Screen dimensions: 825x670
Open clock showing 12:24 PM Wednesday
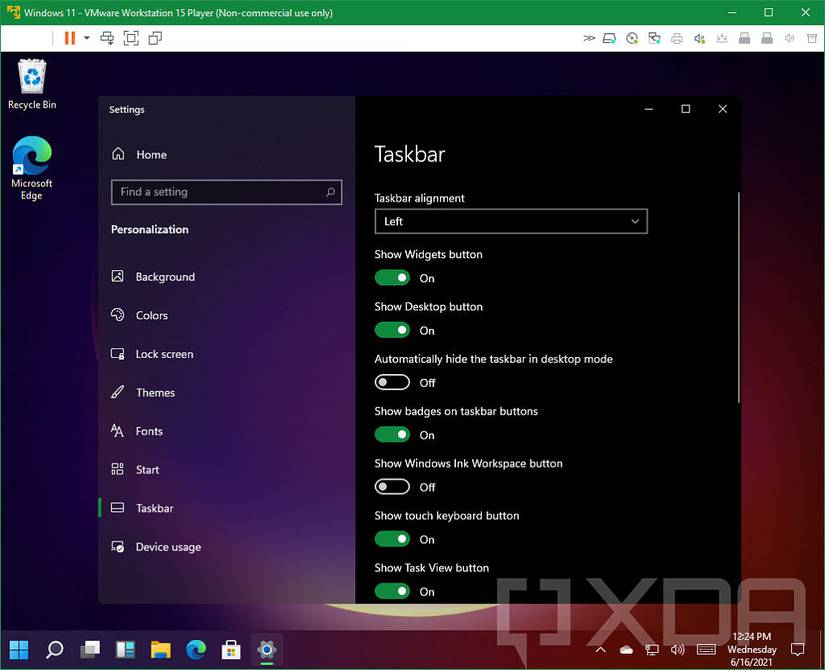coord(752,650)
